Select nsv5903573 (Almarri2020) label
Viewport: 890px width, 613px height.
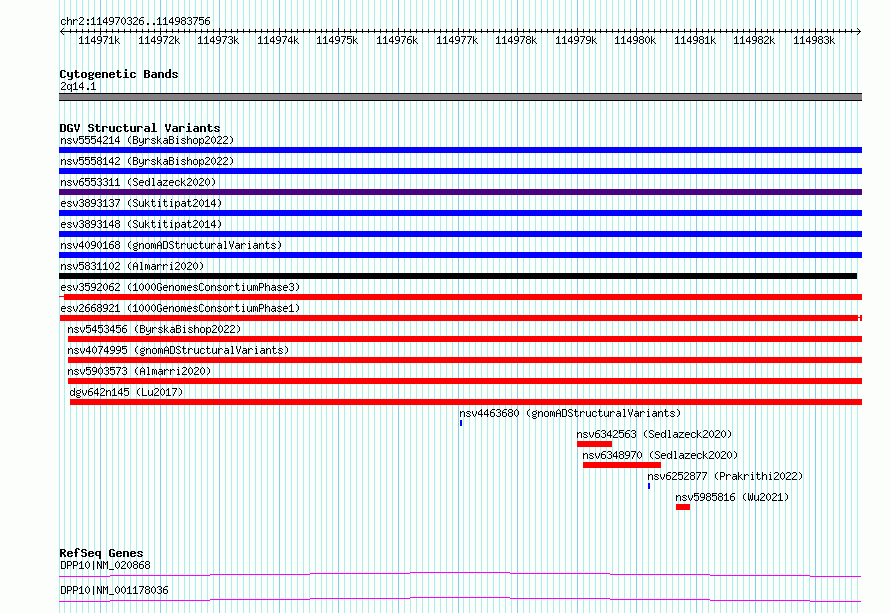139,371
